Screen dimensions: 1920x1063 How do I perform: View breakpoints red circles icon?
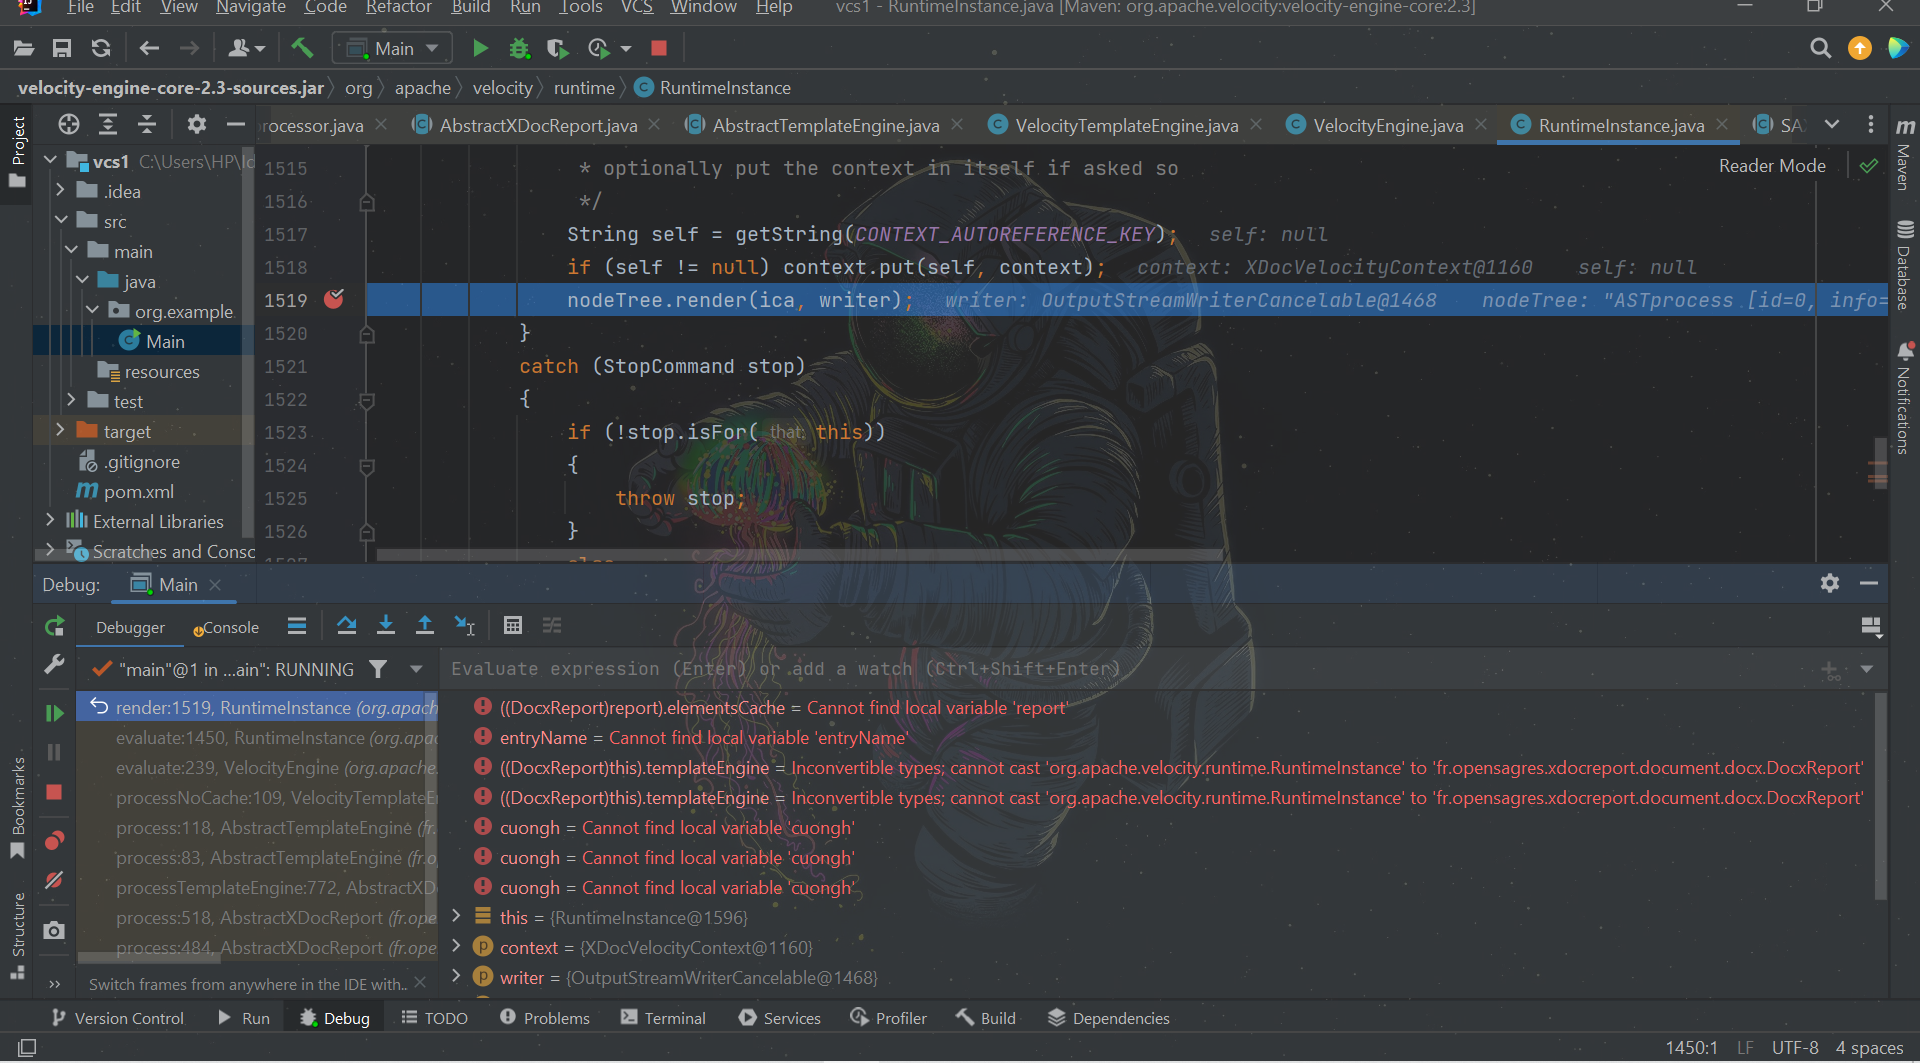click(54, 840)
